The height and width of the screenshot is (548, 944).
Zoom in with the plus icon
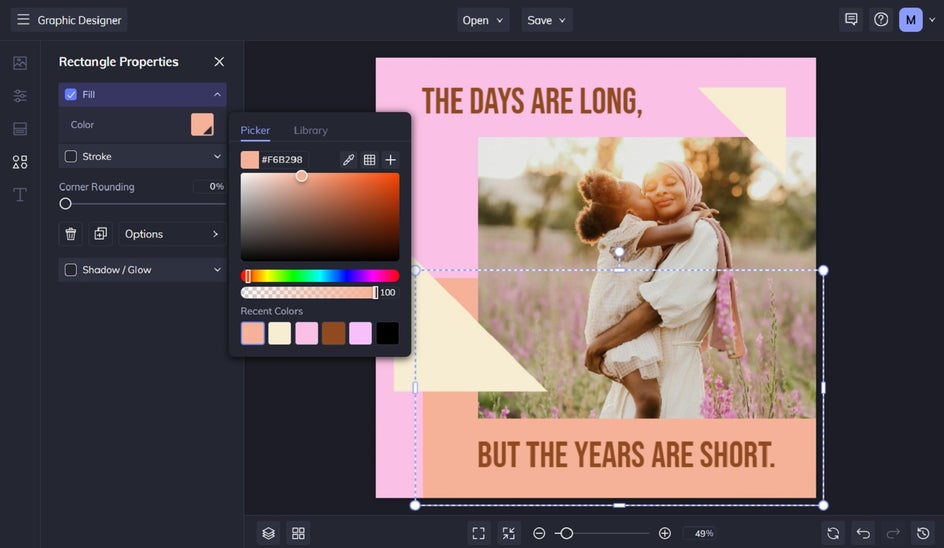tap(665, 533)
